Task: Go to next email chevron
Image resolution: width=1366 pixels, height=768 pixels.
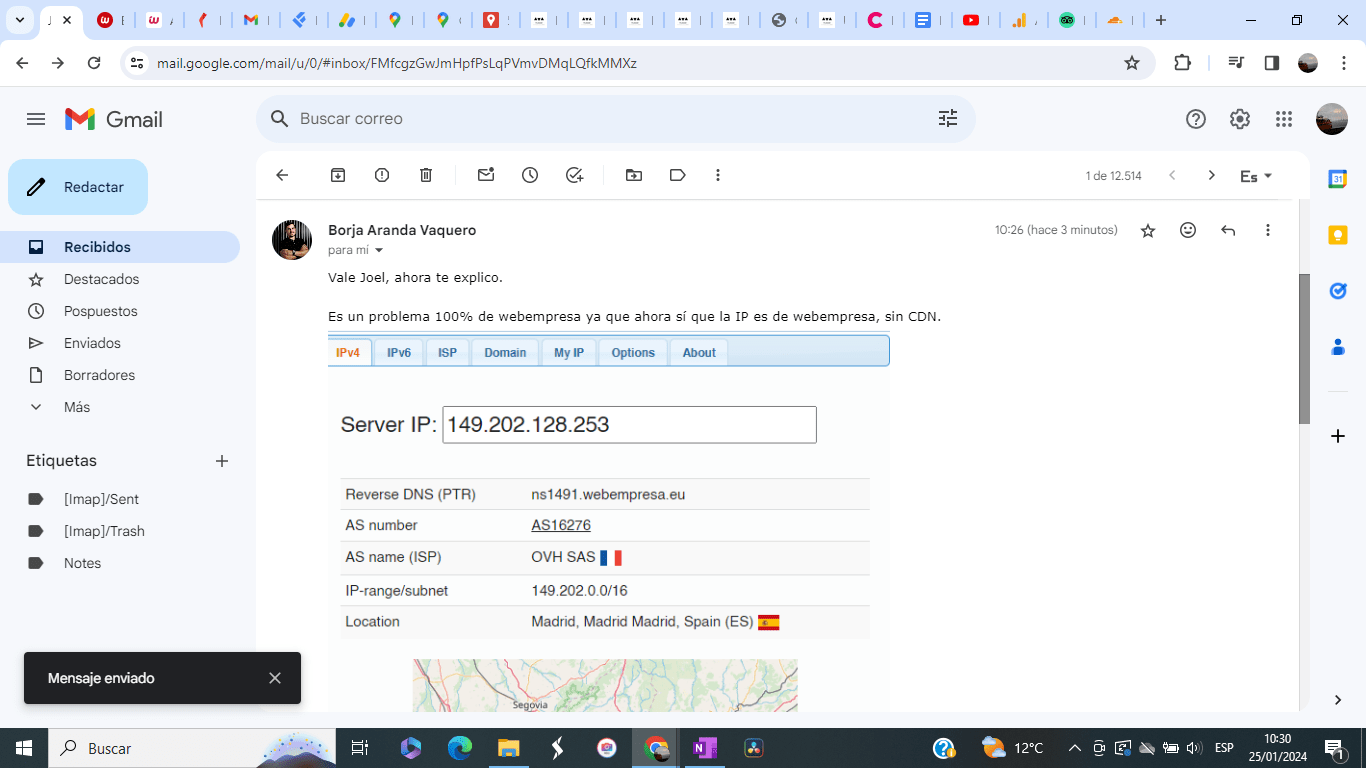Action: [x=1212, y=175]
